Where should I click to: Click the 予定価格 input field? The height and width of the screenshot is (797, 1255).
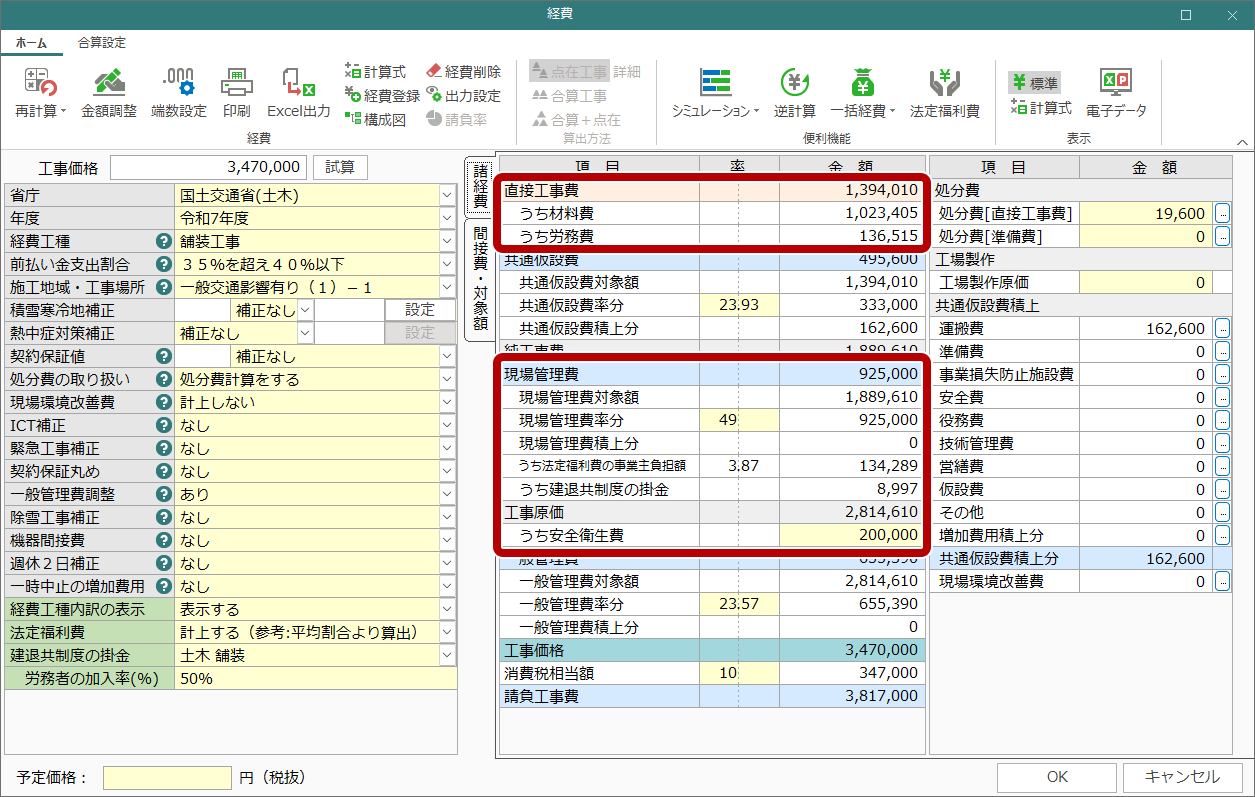pos(167,777)
